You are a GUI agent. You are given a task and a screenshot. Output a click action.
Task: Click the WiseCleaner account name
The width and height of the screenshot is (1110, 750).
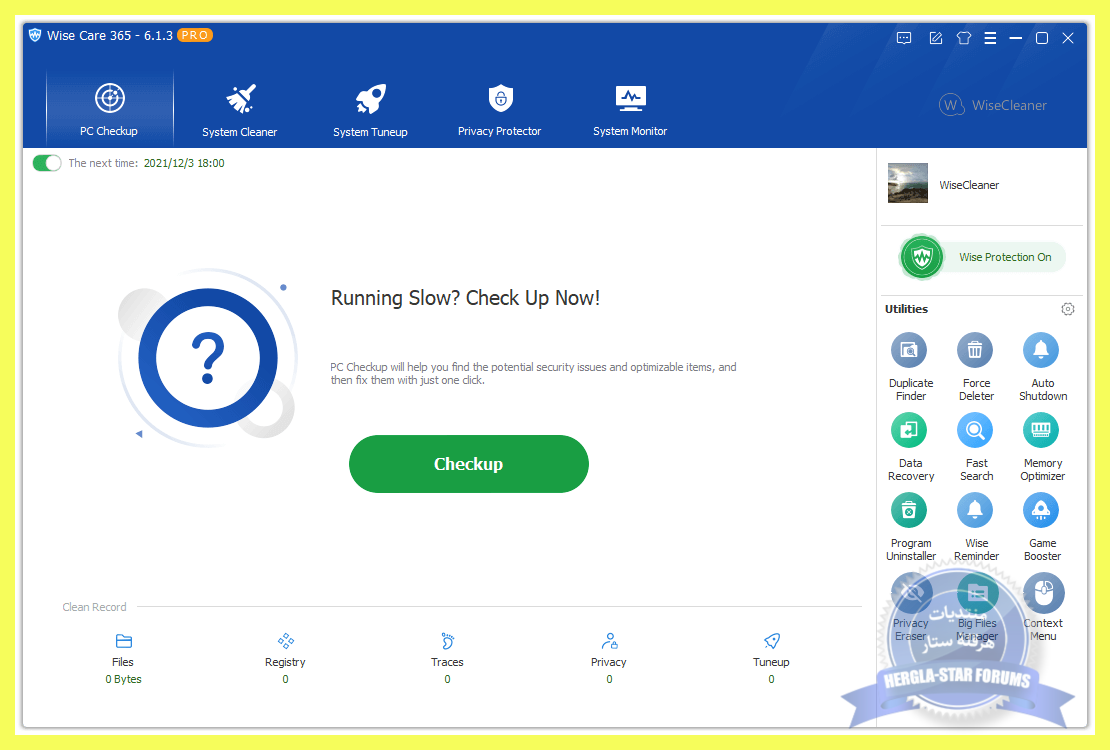[x=969, y=185]
